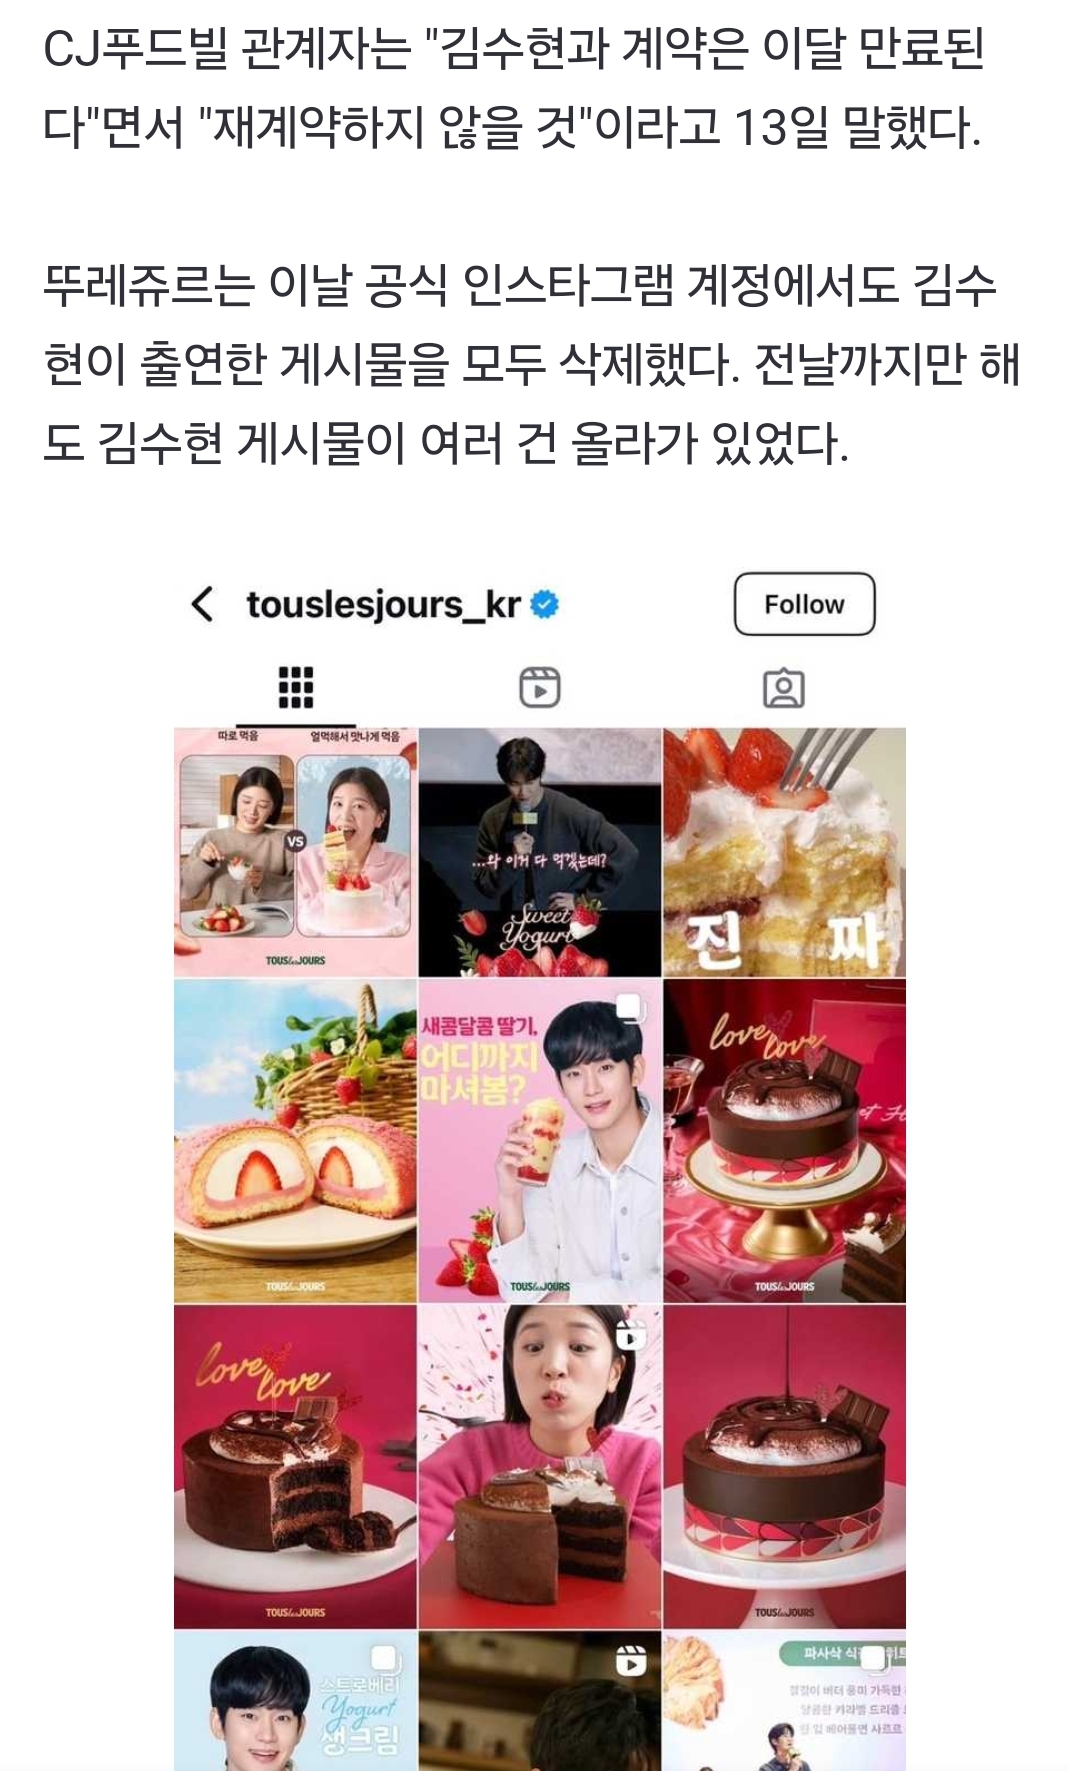The width and height of the screenshot is (1069, 1771).
Task: Open the two women strawberry cake comparison post
Action: pos(295,852)
